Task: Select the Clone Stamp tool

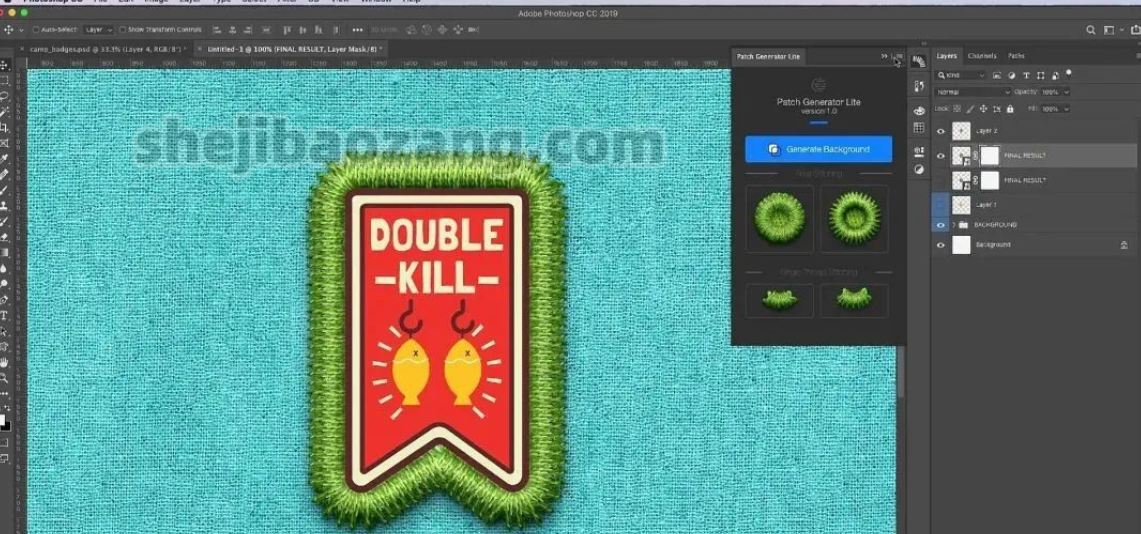Action: pyautogui.click(x=4, y=205)
